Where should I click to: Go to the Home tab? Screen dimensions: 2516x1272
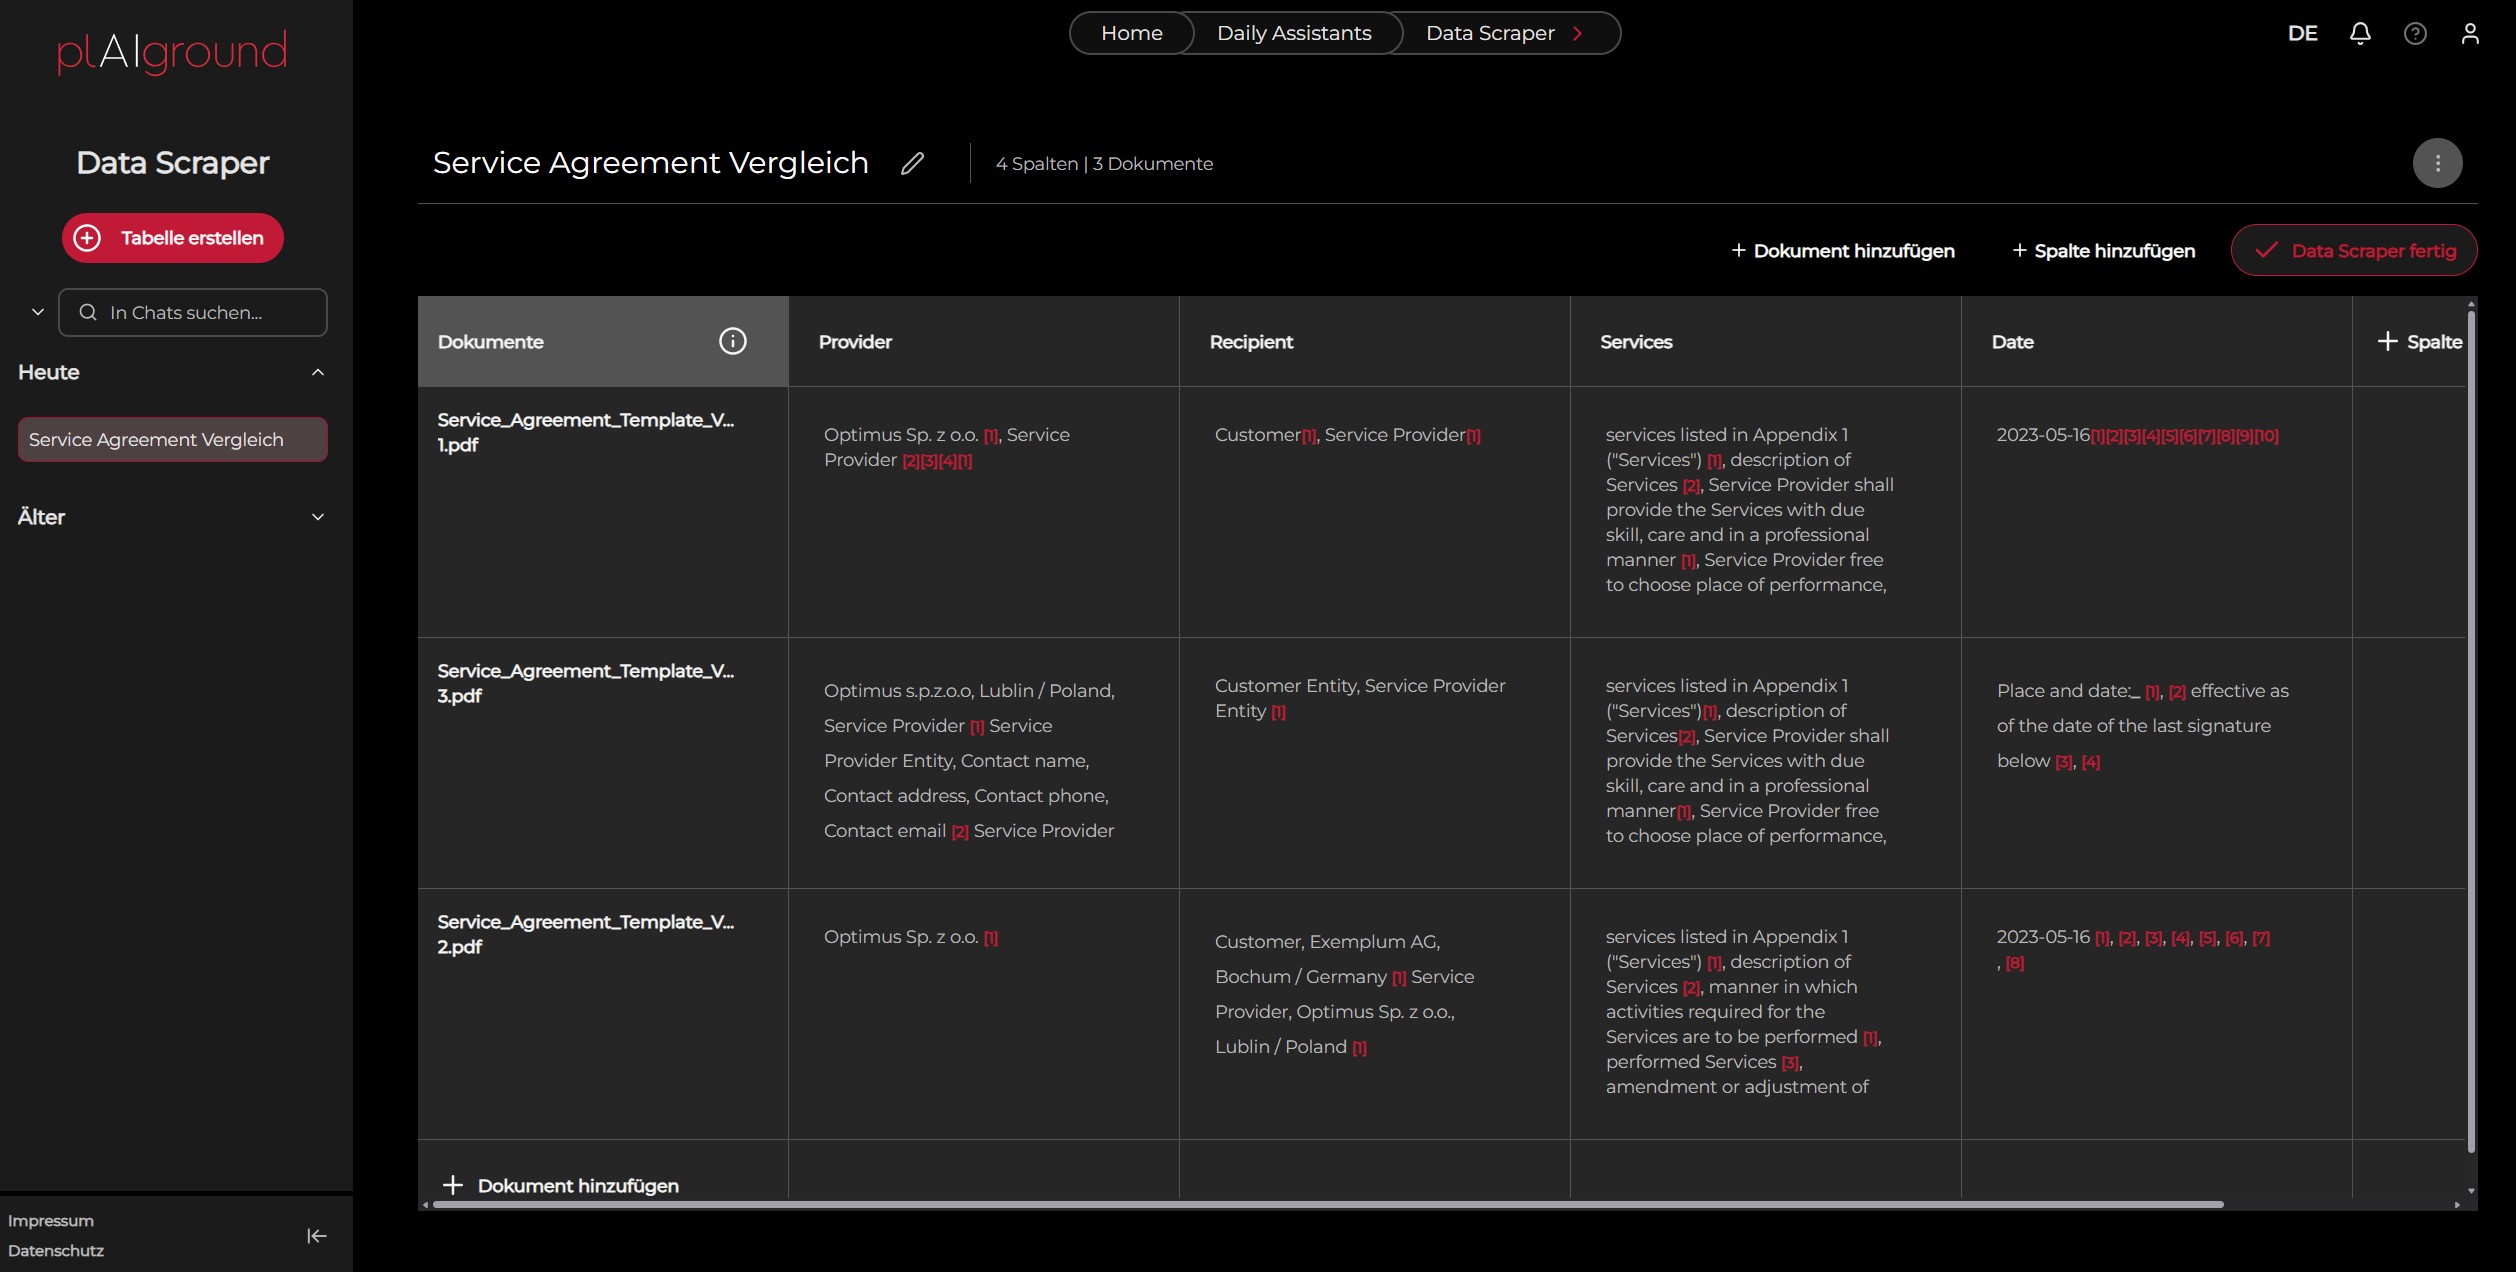pos(1131,34)
